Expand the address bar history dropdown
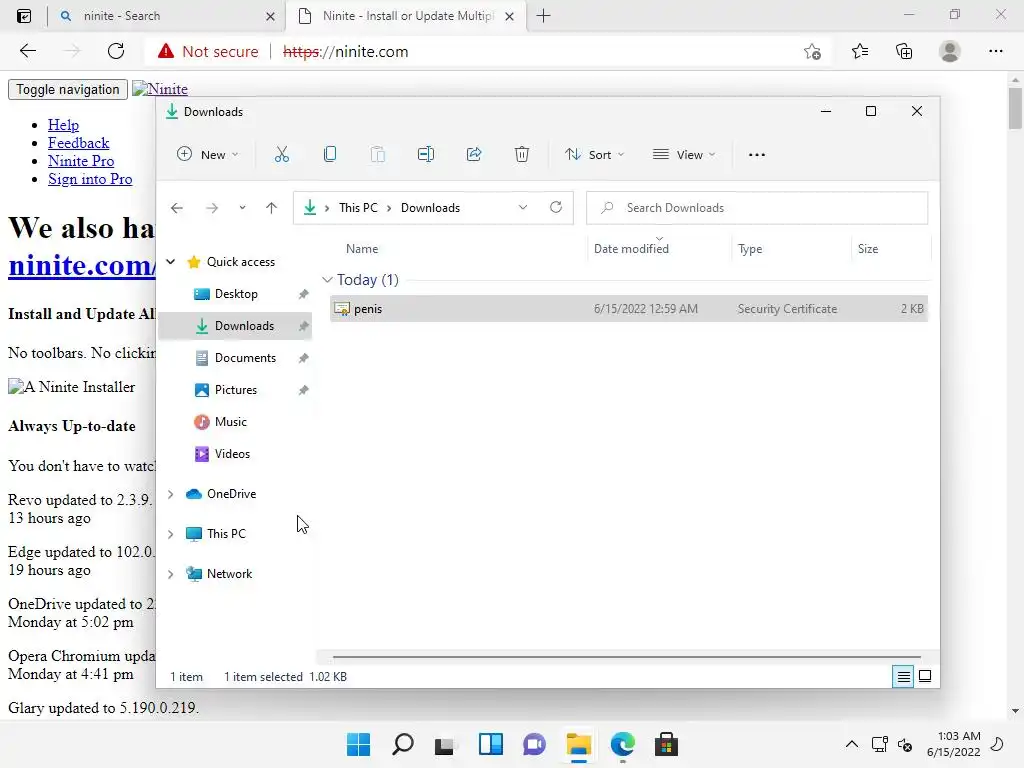Screen dimensions: 1024x768 pos(523,207)
